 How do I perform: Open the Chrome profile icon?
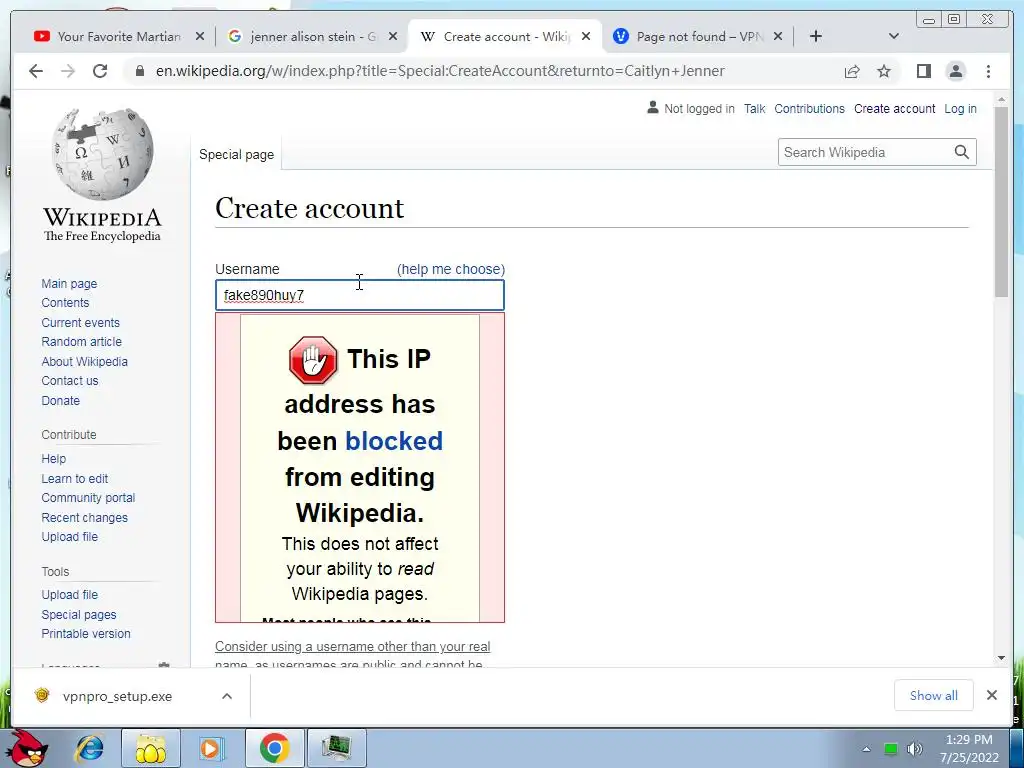point(955,71)
